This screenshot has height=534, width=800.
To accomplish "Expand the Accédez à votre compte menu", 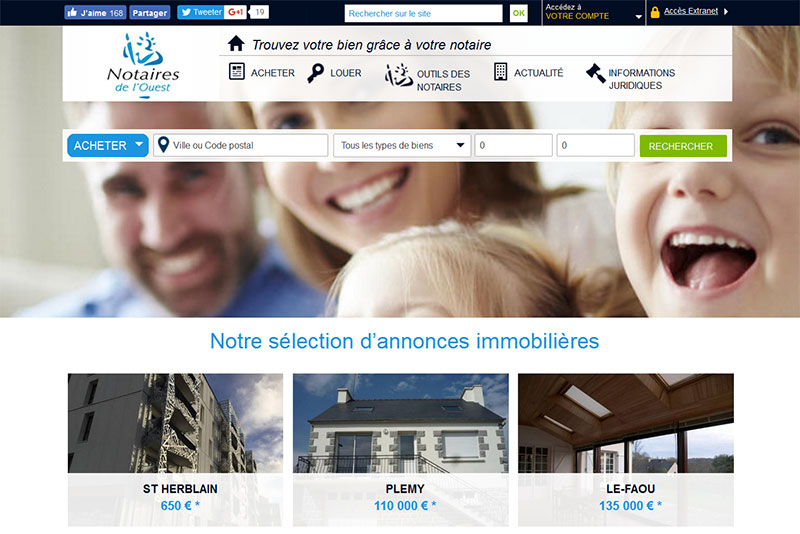I will coord(594,12).
